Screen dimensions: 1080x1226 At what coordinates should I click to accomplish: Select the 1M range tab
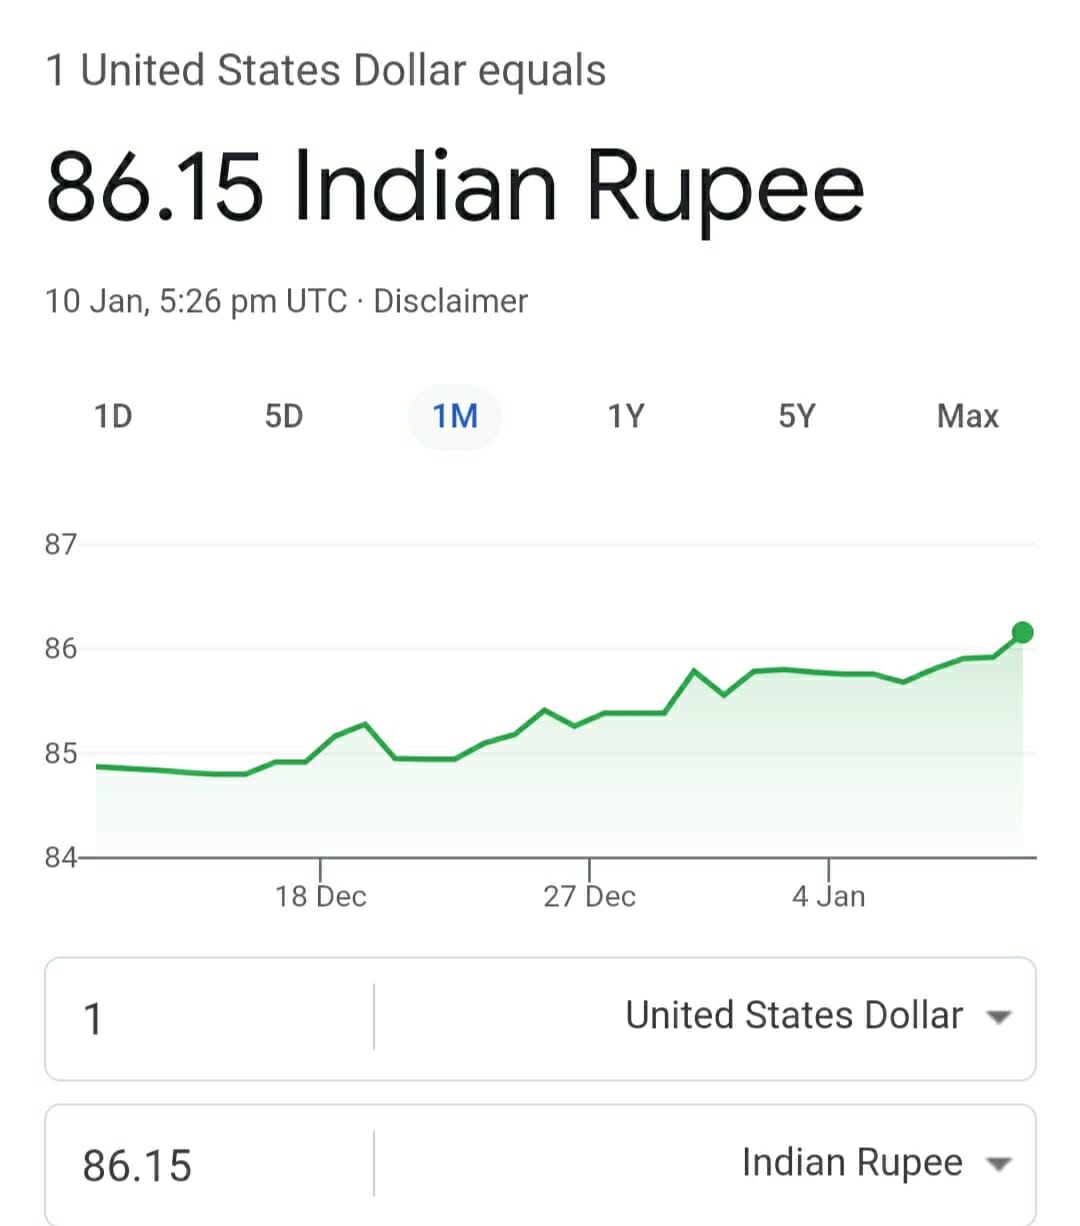(455, 416)
